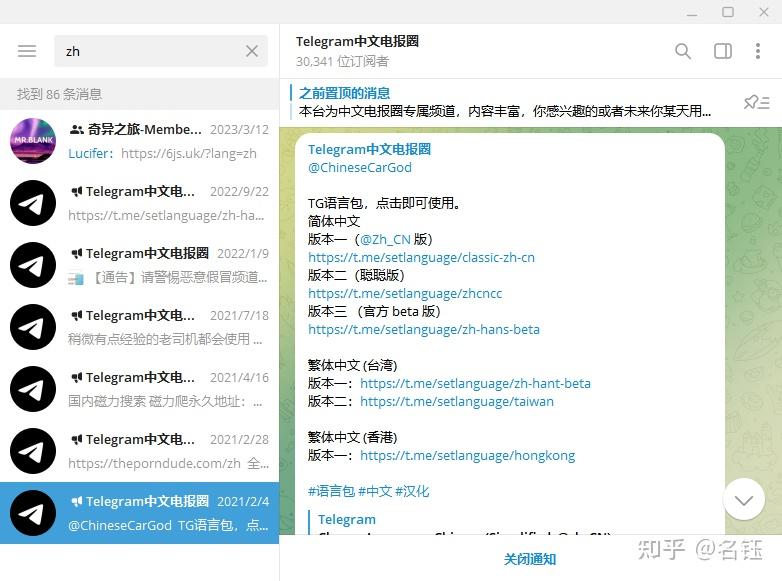Open the pinned messages list icon

click(x=757, y=102)
